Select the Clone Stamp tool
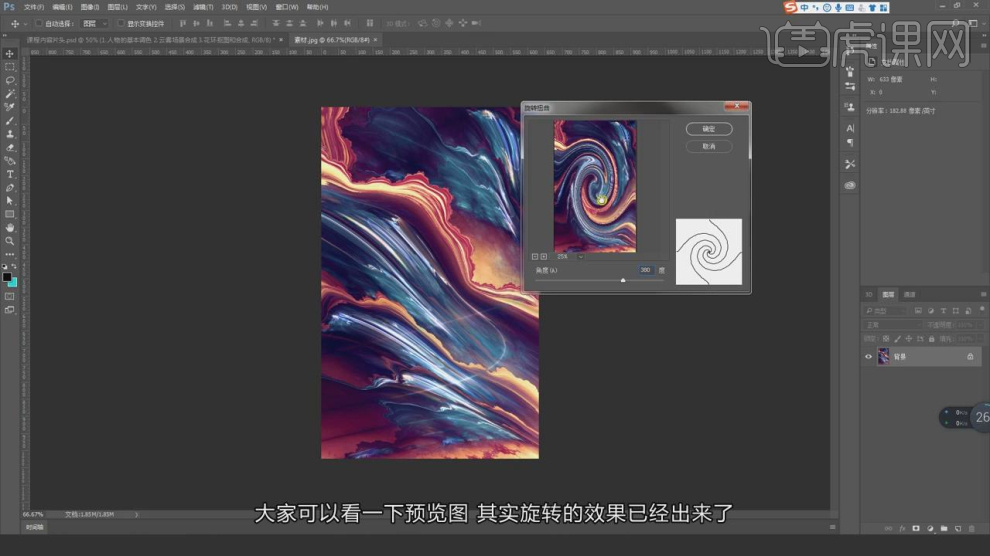The height and width of the screenshot is (556, 990). [9, 134]
